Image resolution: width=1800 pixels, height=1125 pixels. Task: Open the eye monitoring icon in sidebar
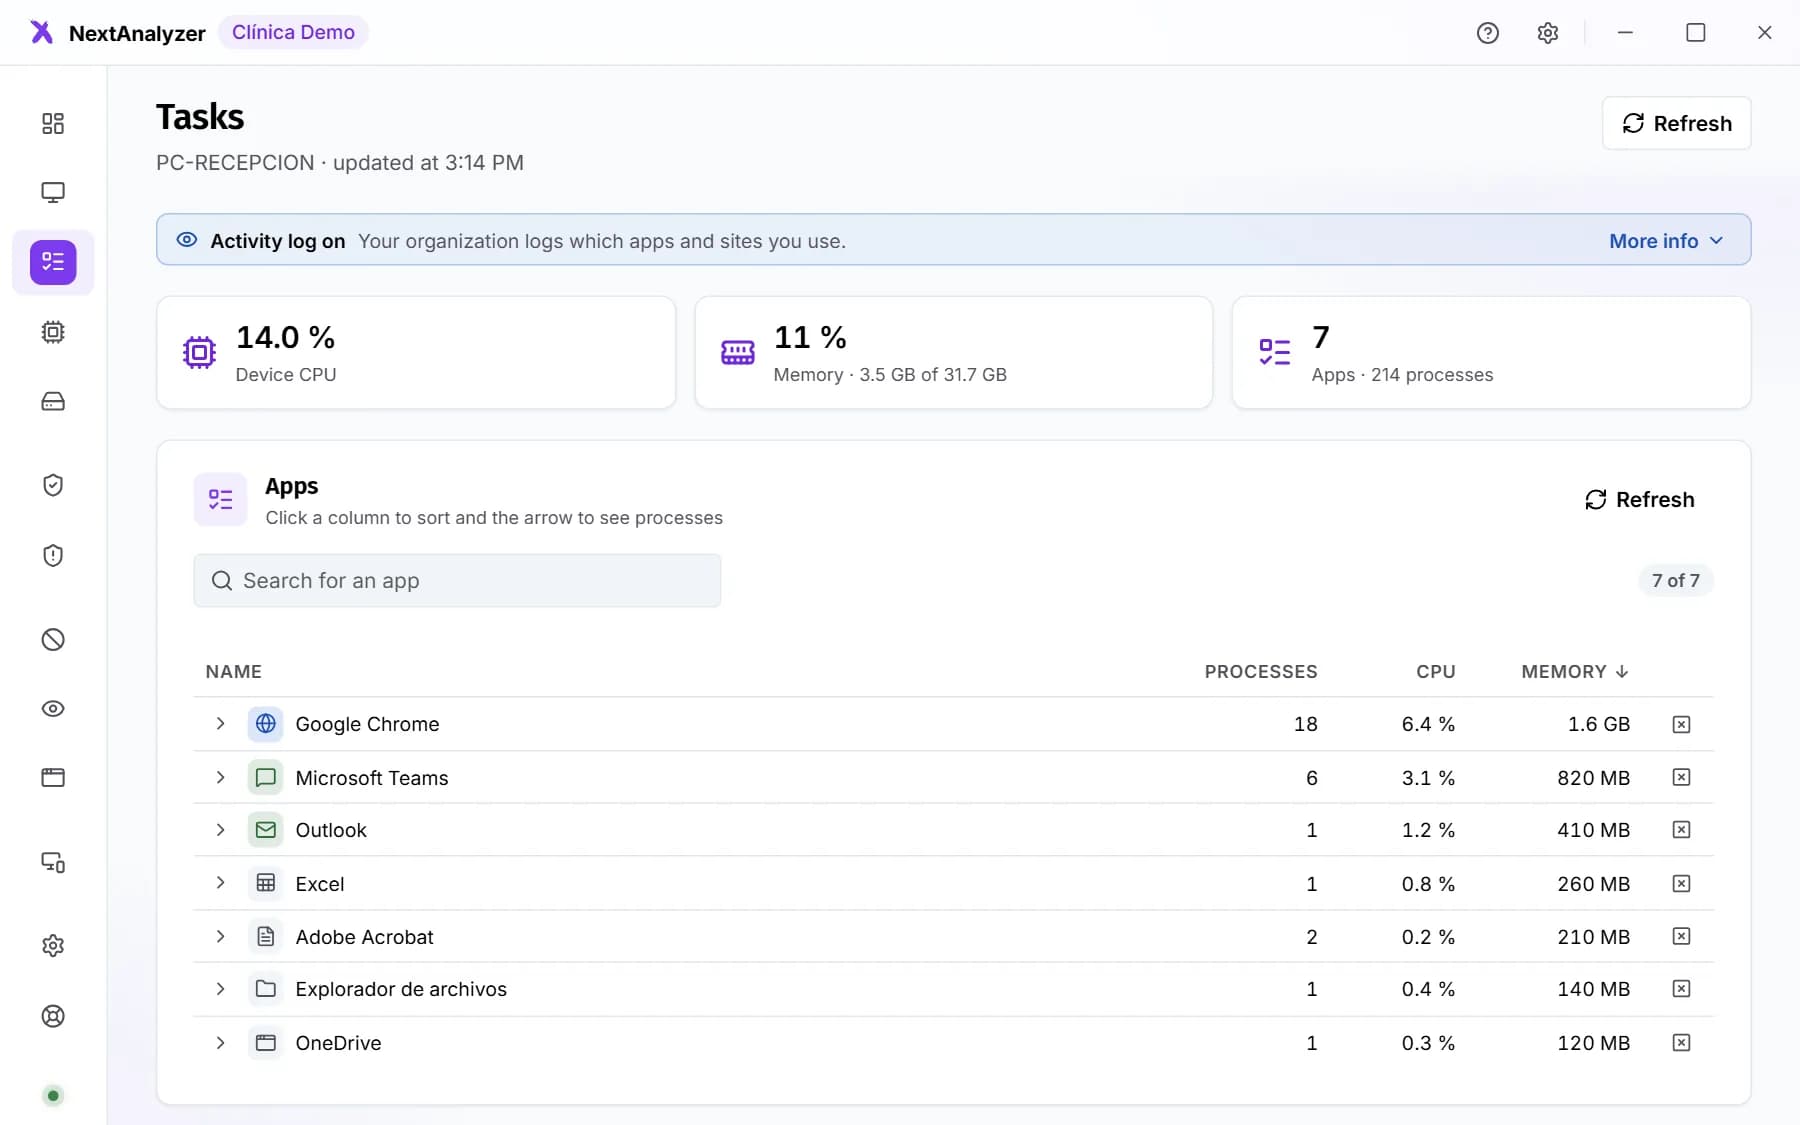point(53,709)
